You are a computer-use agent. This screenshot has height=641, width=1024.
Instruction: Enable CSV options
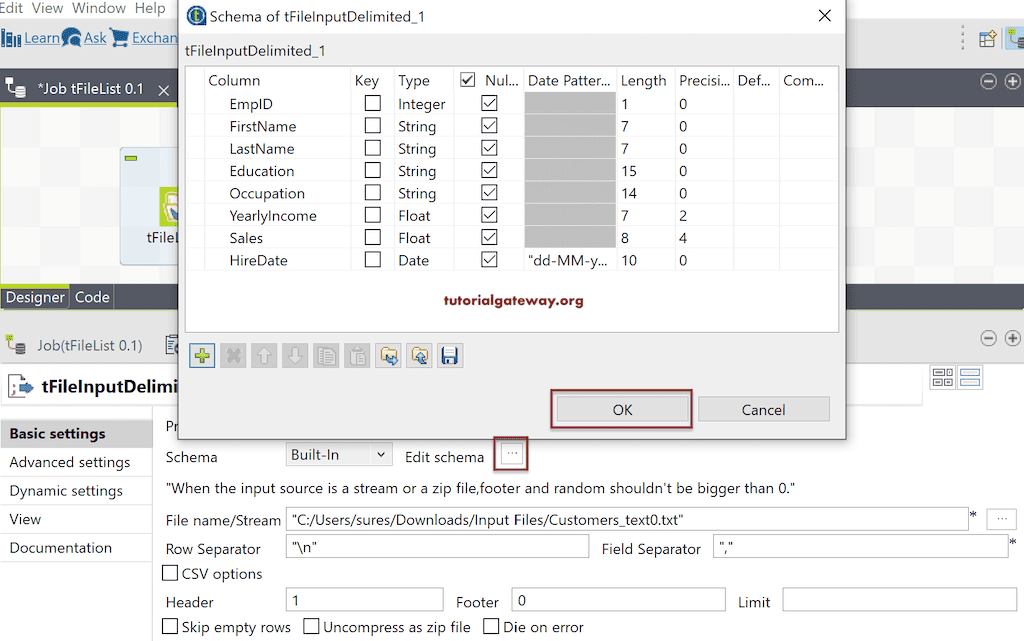170,573
